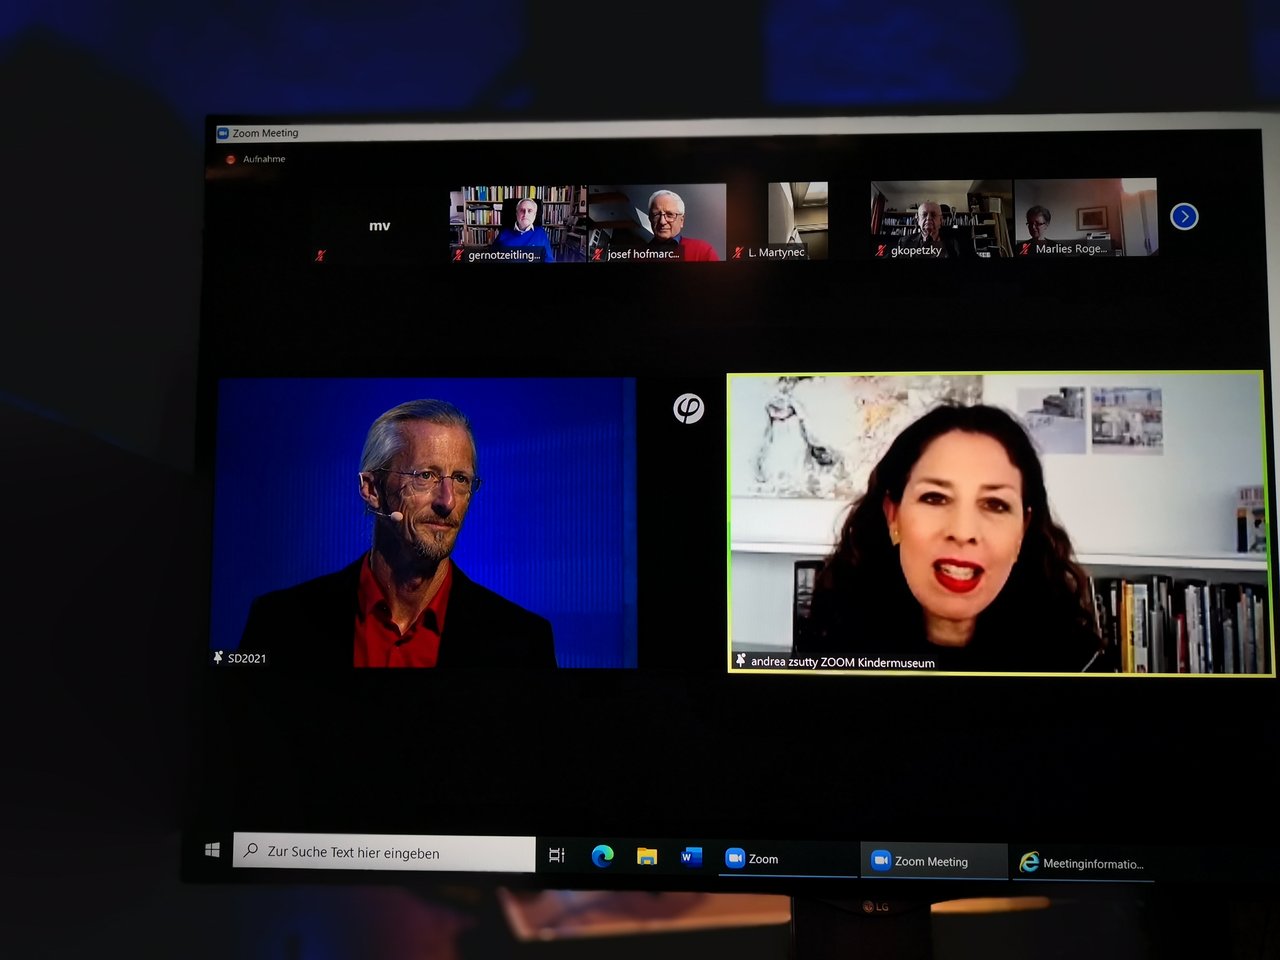Click the muted microphone icon of mv
1280x960 pixels.
320,256
